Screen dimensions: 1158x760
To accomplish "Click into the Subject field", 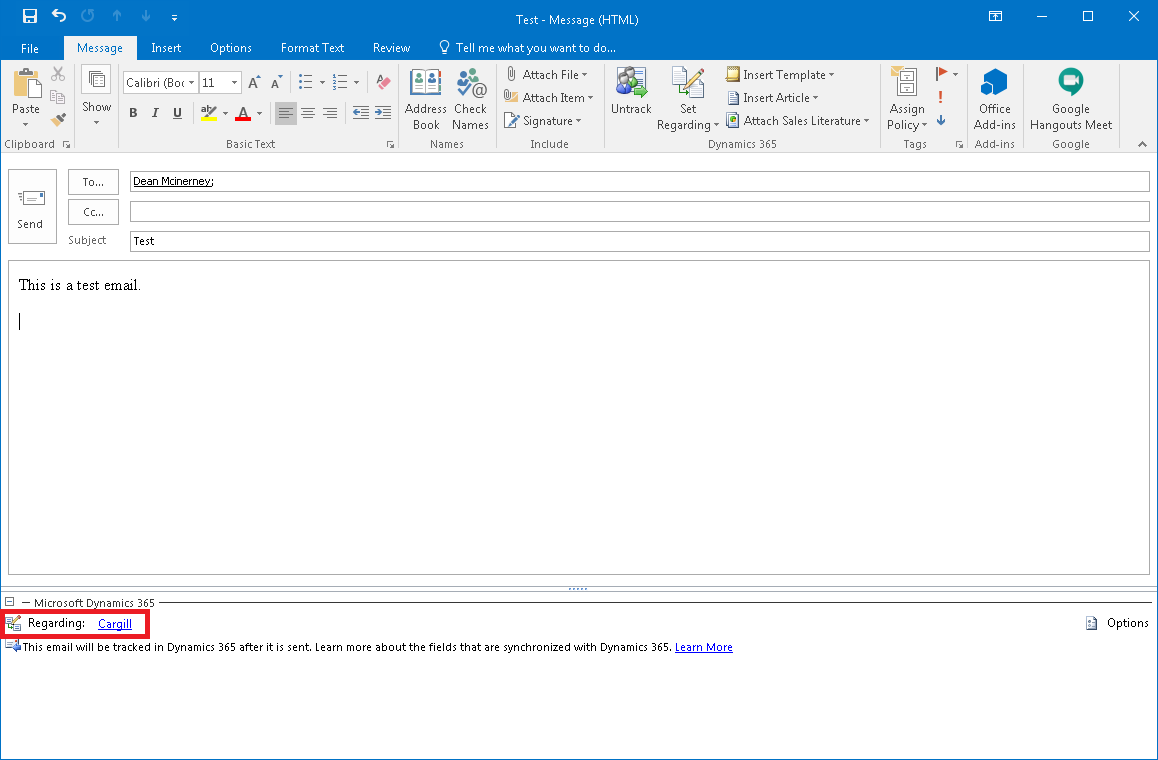I will pyautogui.click(x=639, y=241).
